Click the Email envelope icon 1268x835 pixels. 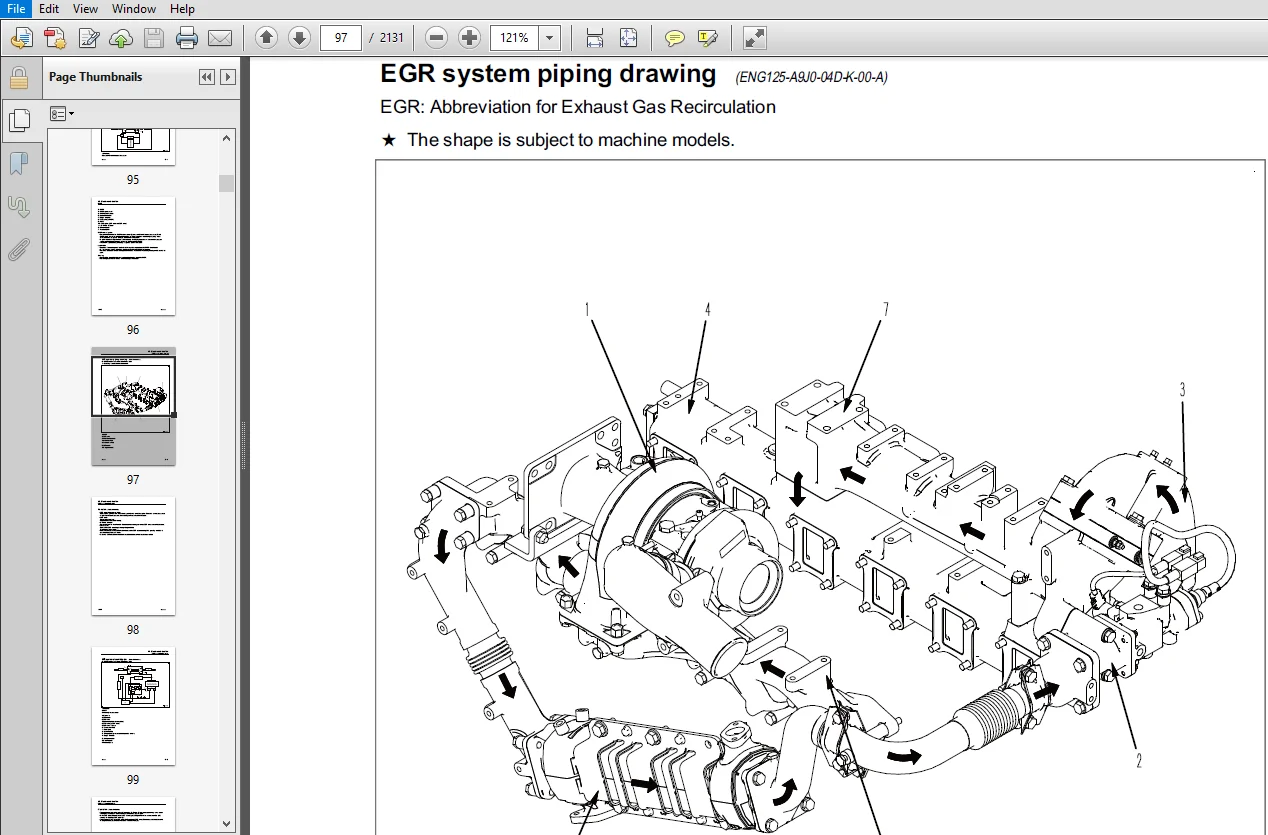coord(220,38)
